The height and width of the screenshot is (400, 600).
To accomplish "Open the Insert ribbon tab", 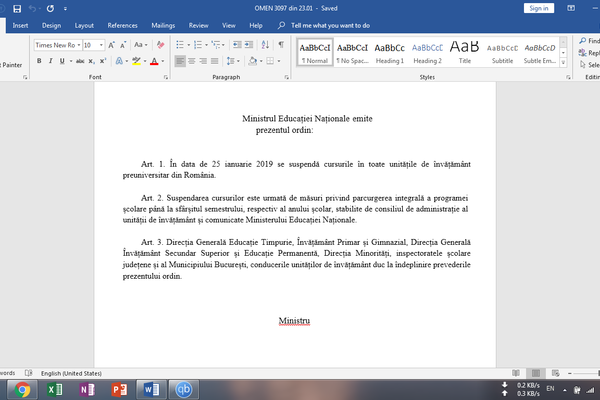I will (x=20, y=26).
